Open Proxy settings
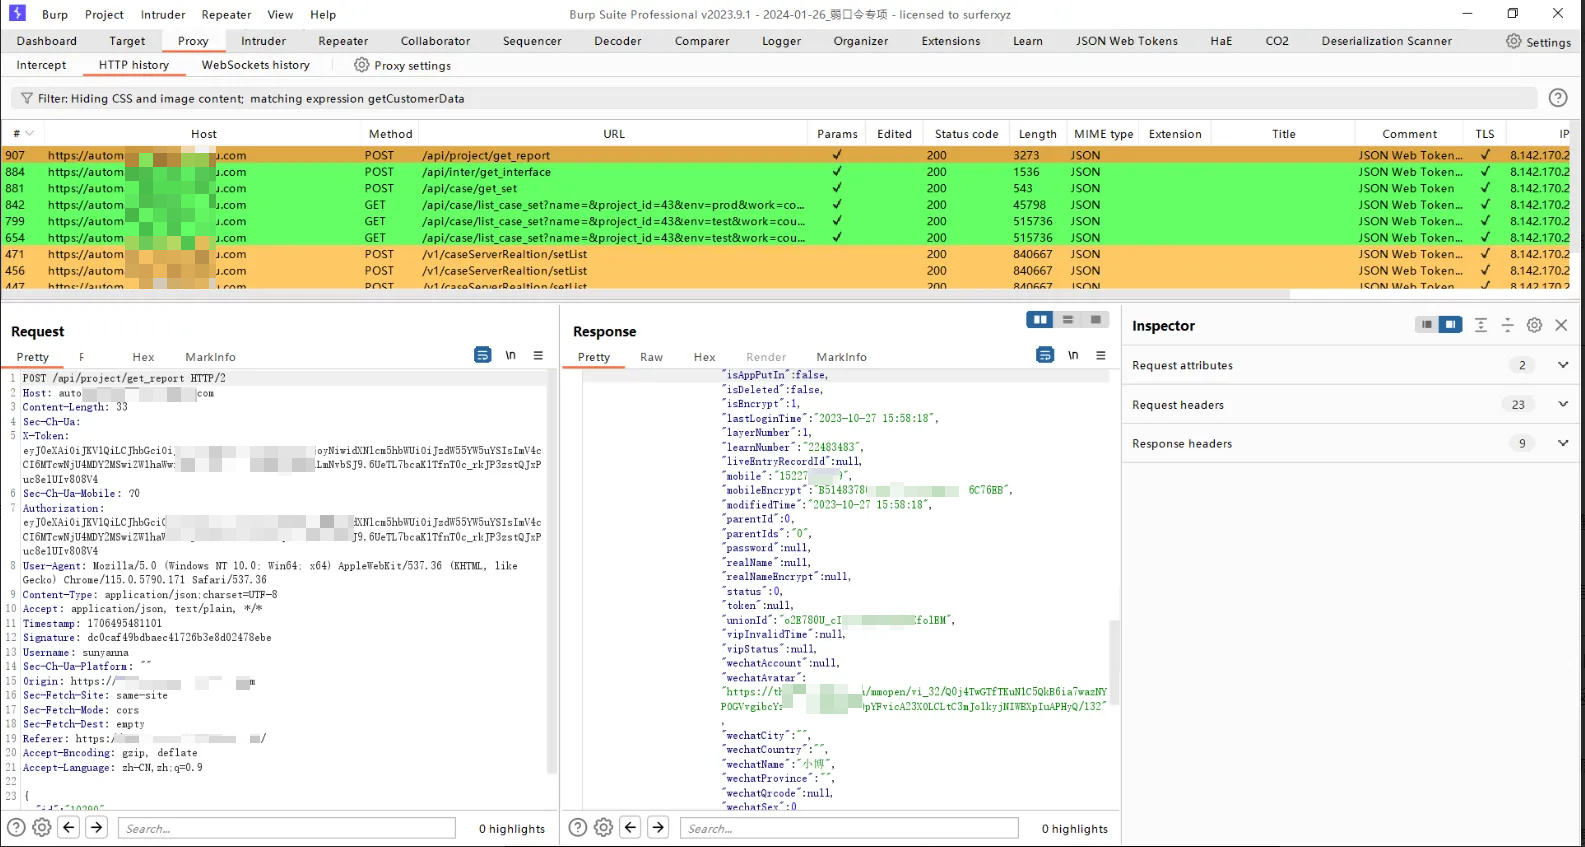Image resolution: width=1585 pixels, height=847 pixels. tap(402, 65)
